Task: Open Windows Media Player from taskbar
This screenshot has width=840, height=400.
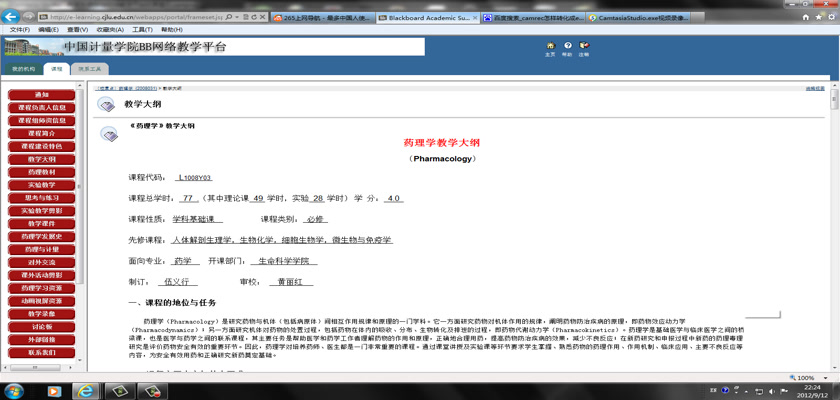Action: [x=53, y=391]
